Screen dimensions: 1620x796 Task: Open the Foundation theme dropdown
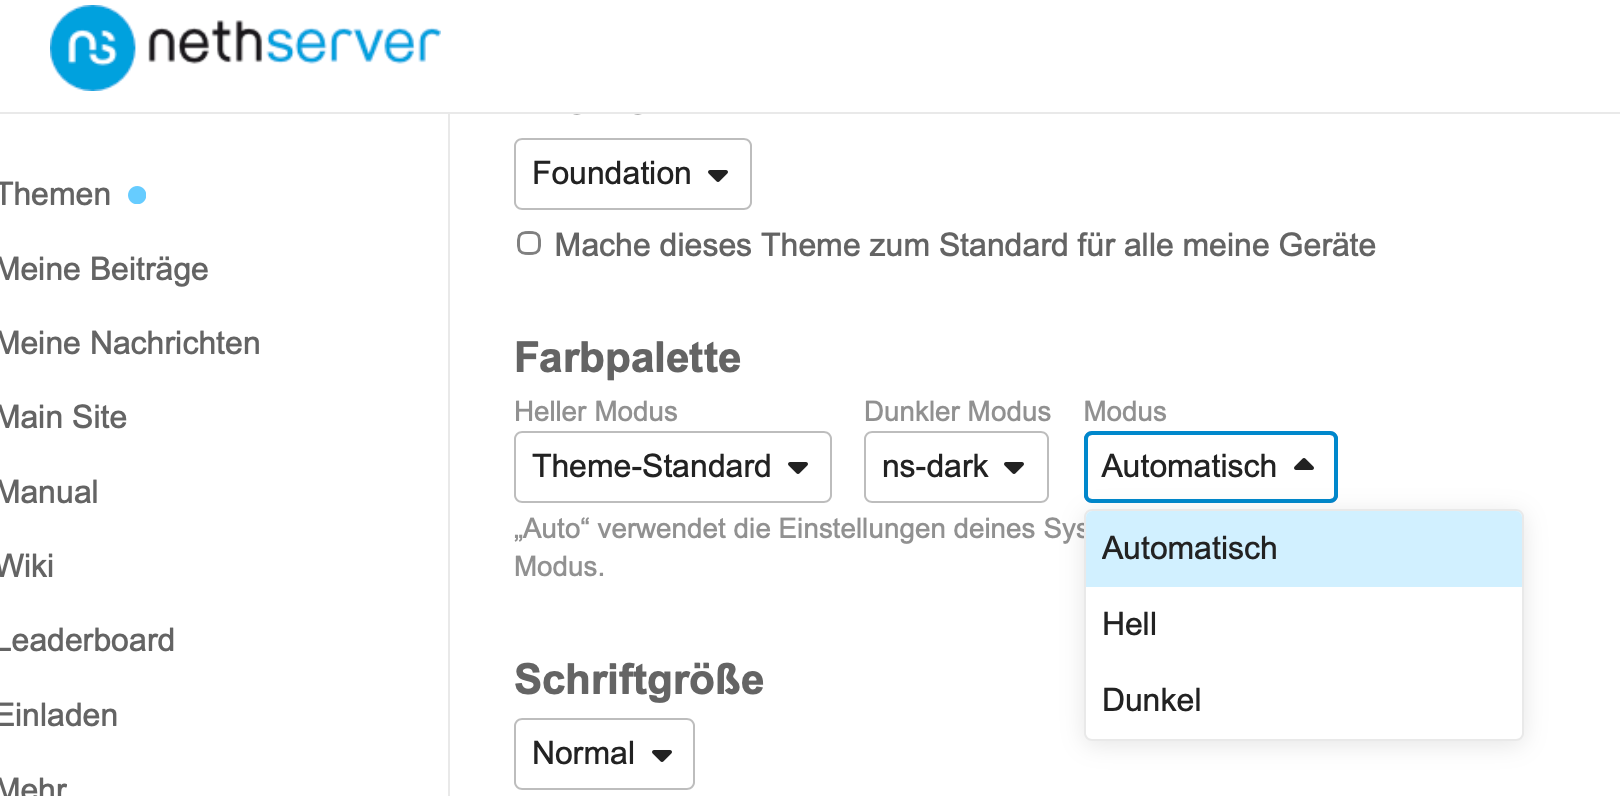click(x=633, y=174)
